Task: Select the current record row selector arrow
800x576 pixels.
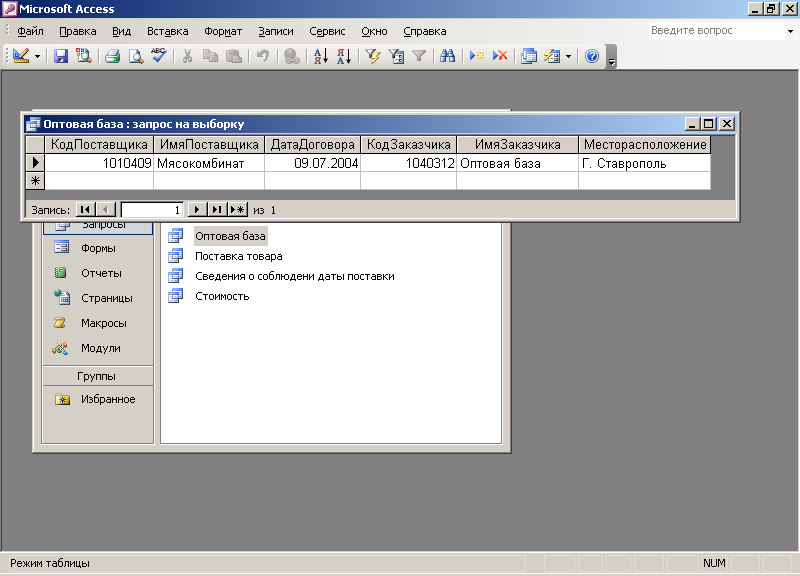Action: point(35,163)
